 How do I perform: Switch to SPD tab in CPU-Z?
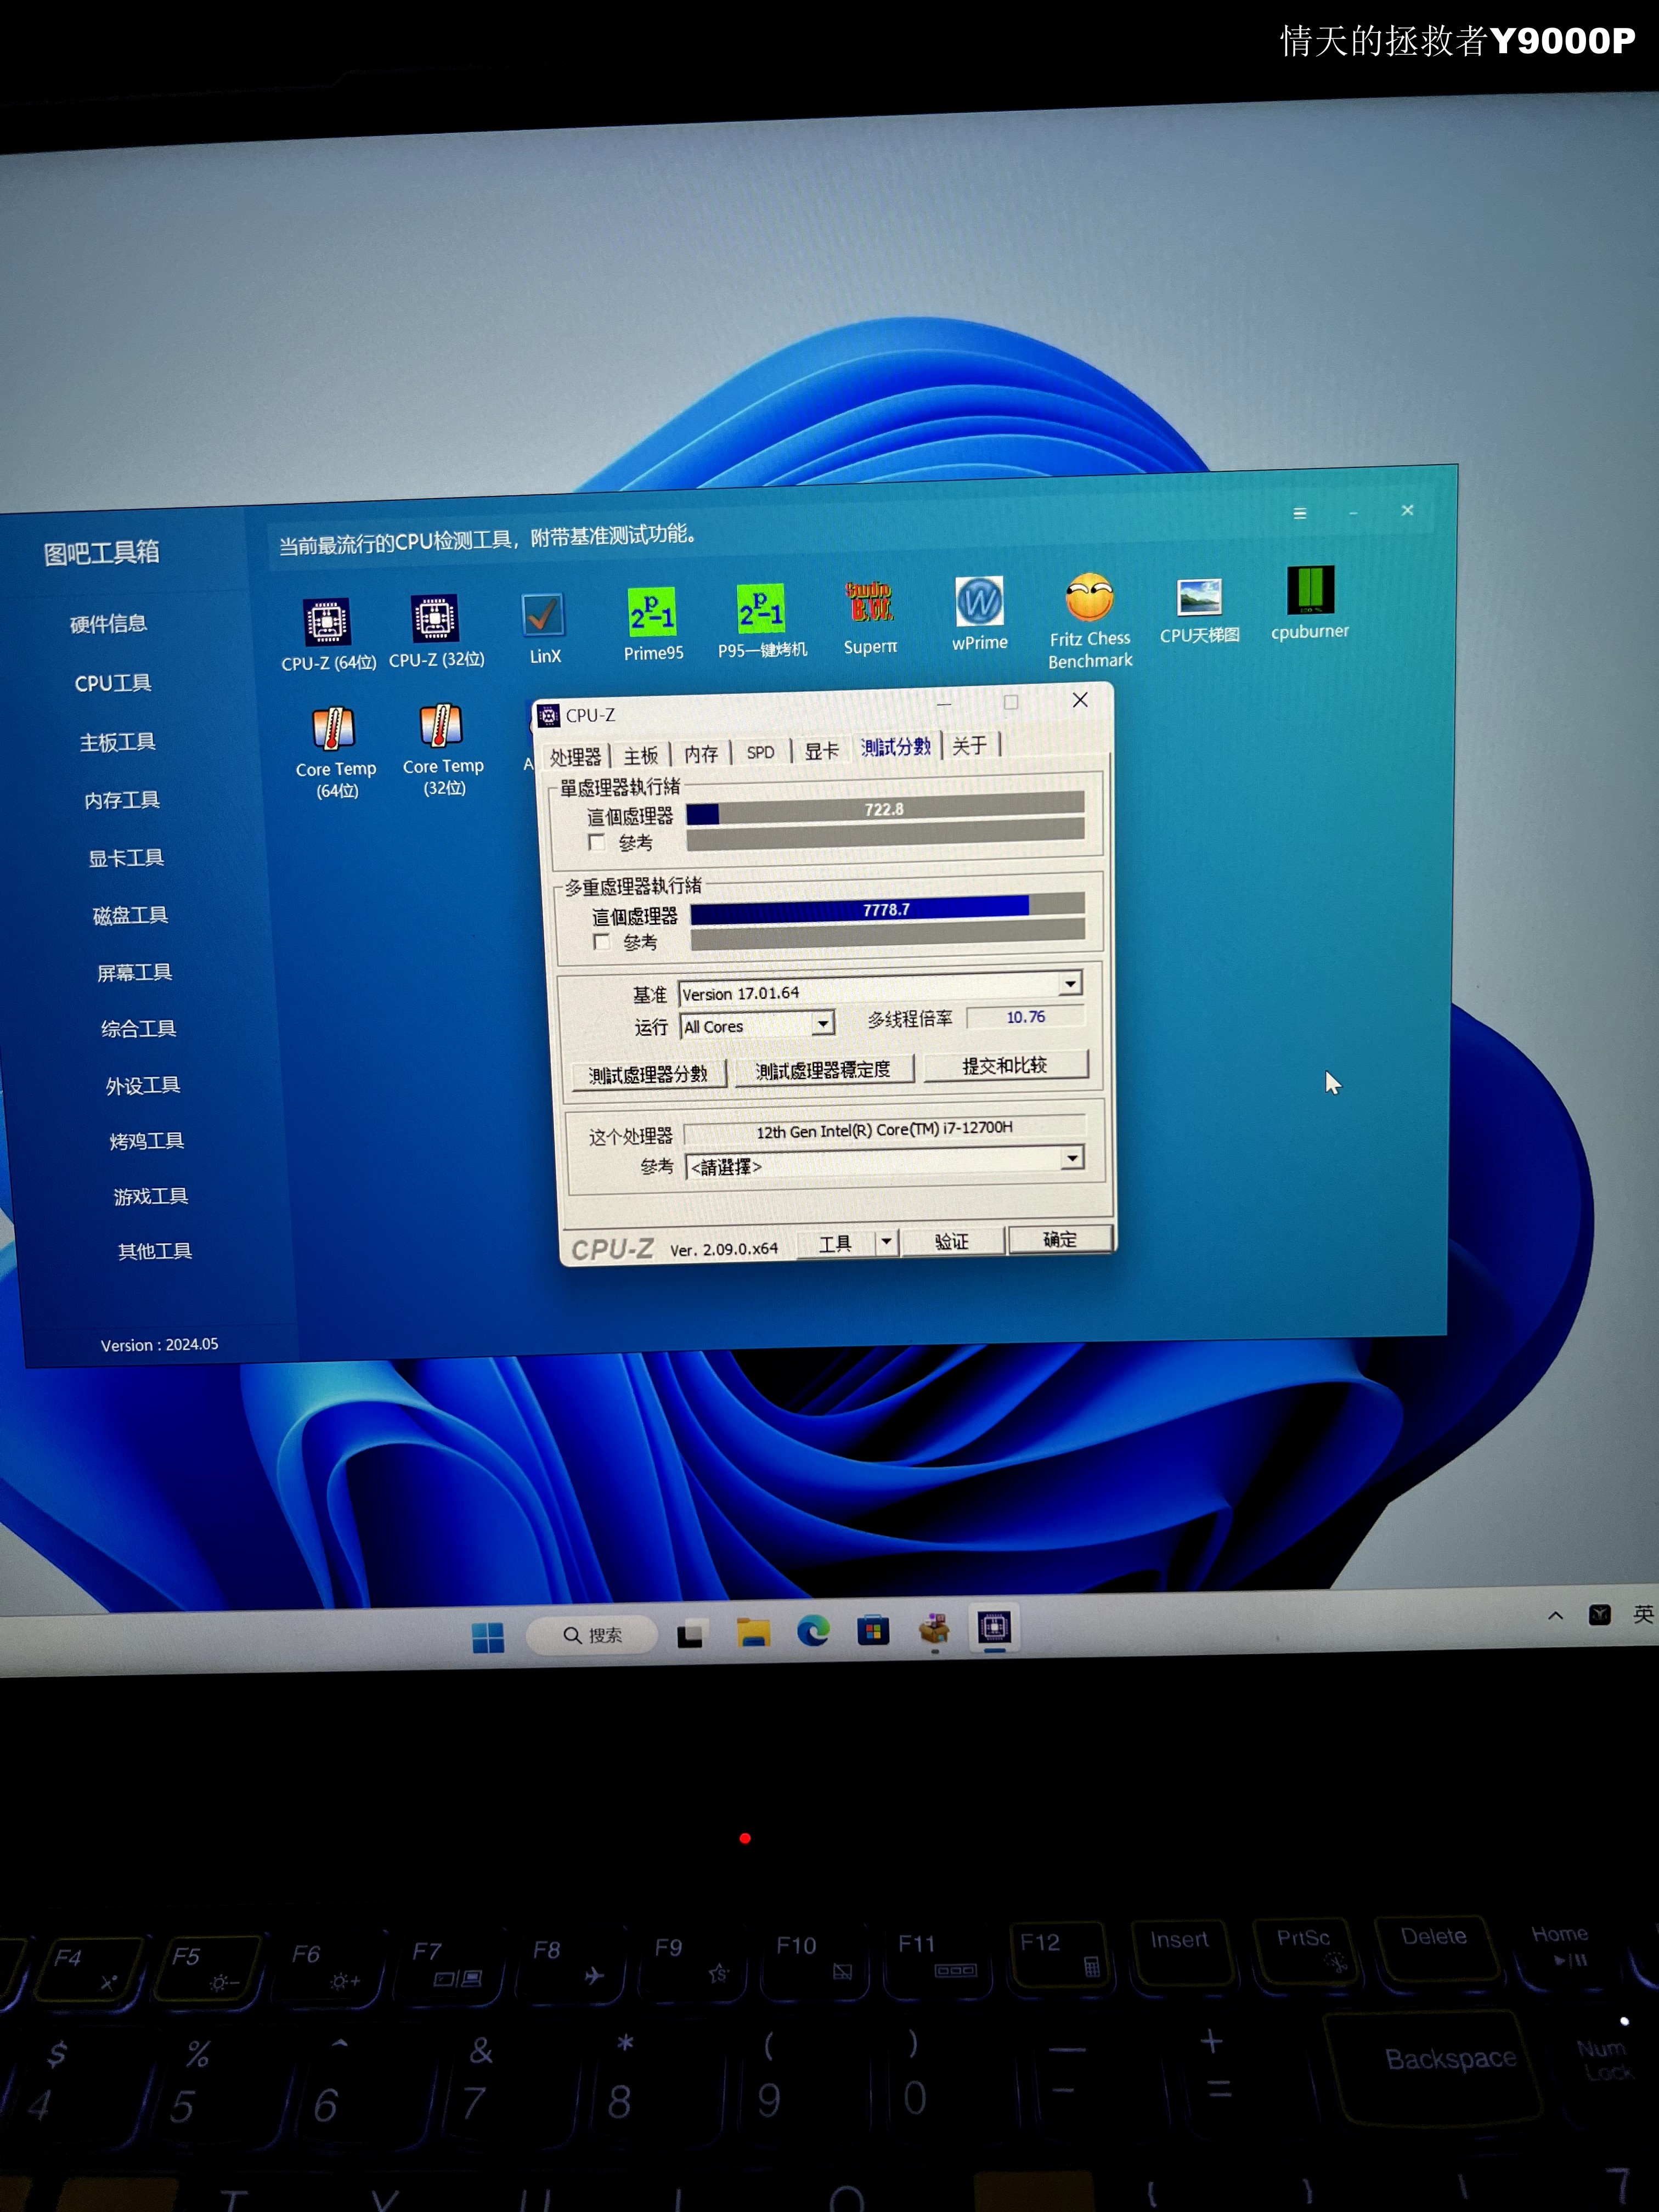point(761,751)
